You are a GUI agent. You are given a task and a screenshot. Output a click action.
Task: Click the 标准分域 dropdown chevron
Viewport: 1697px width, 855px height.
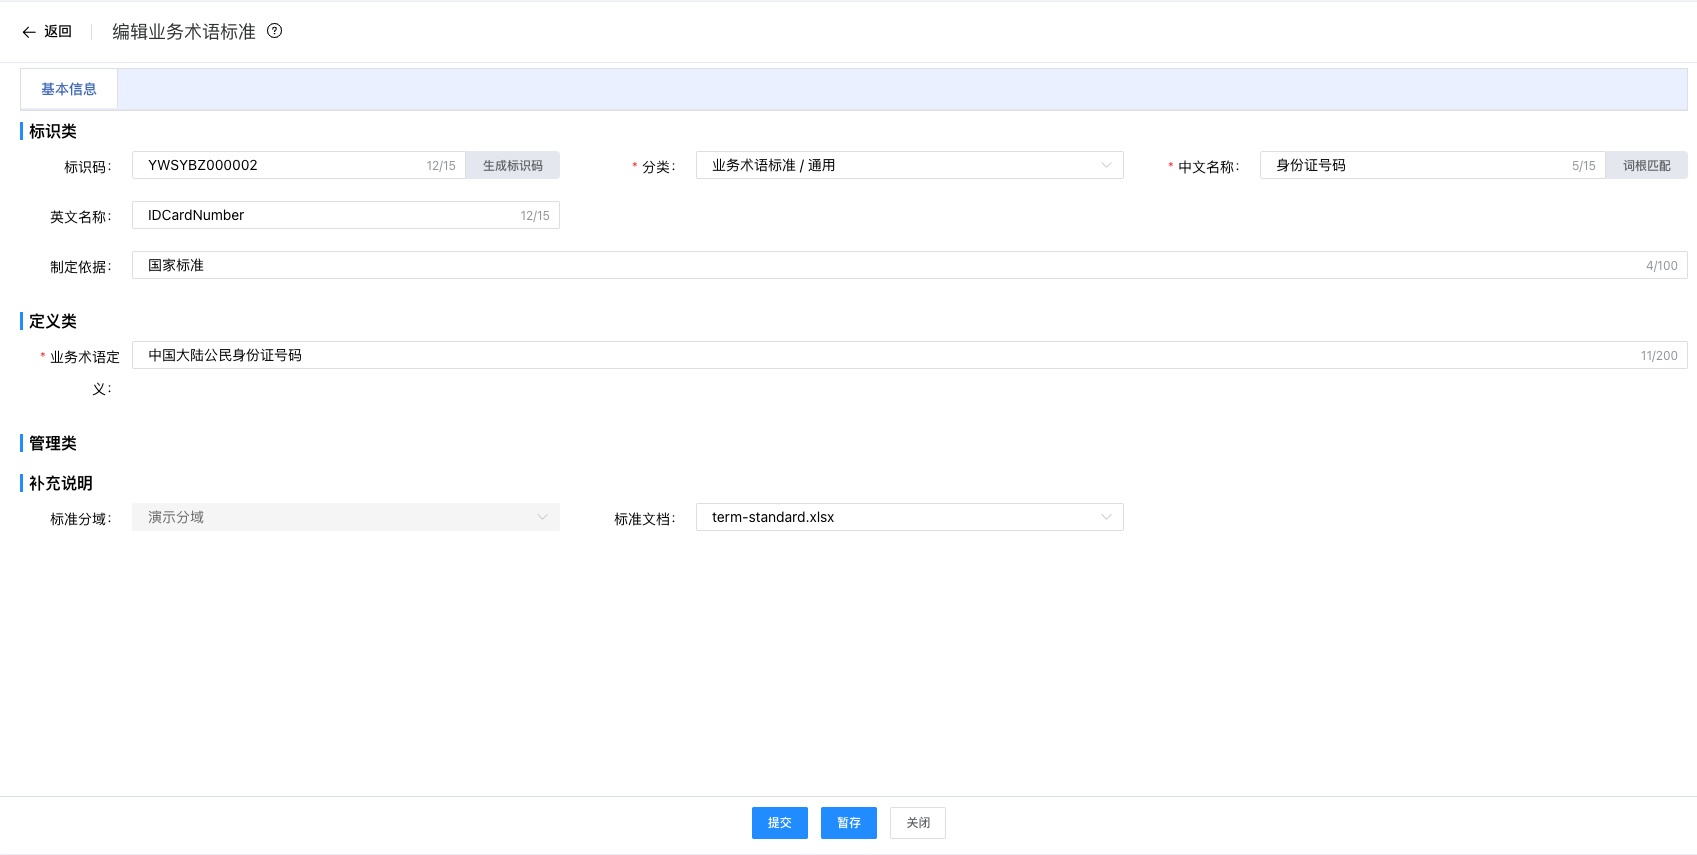click(x=542, y=517)
